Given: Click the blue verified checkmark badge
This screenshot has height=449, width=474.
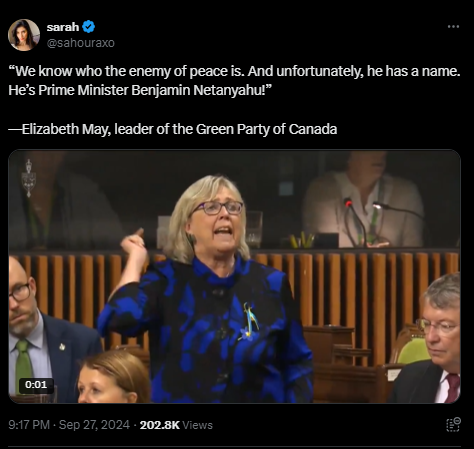Looking at the screenshot, I should 89,27.
